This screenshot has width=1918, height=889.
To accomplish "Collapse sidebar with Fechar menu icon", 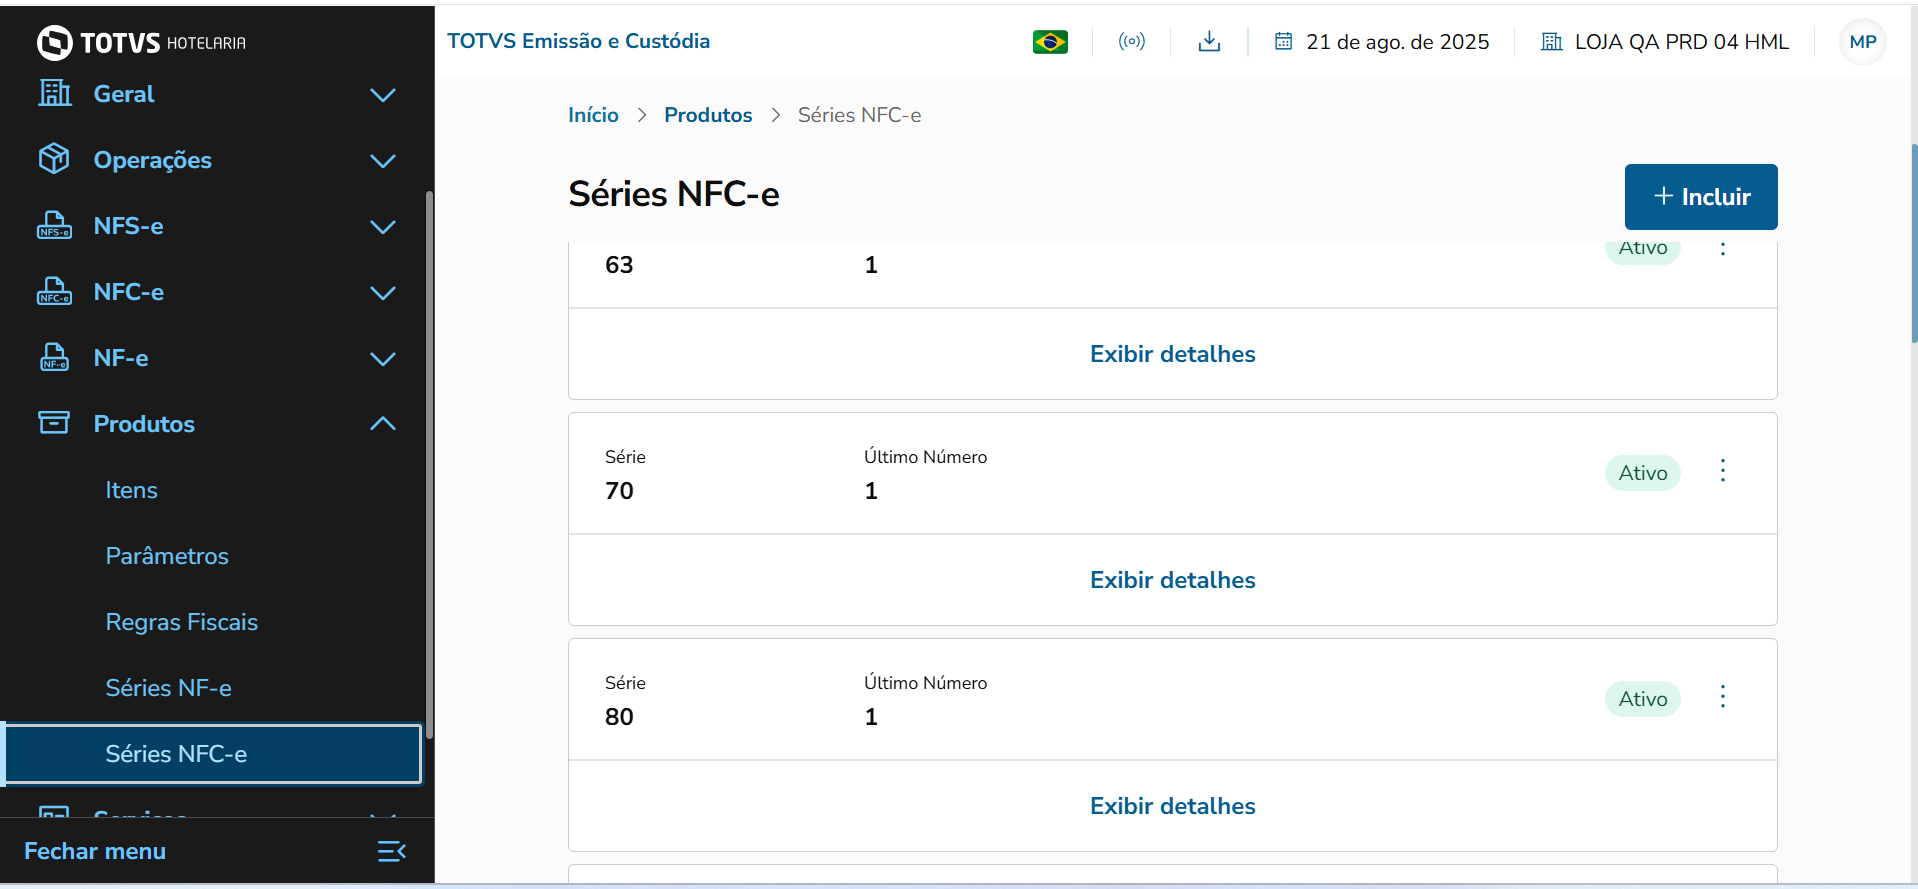I will [x=391, y=851].
